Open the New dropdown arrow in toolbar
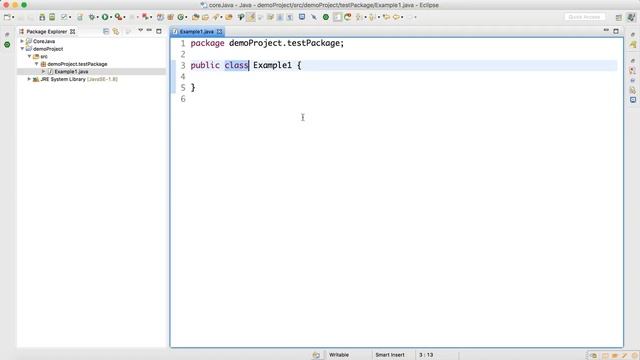 (13, 17)
